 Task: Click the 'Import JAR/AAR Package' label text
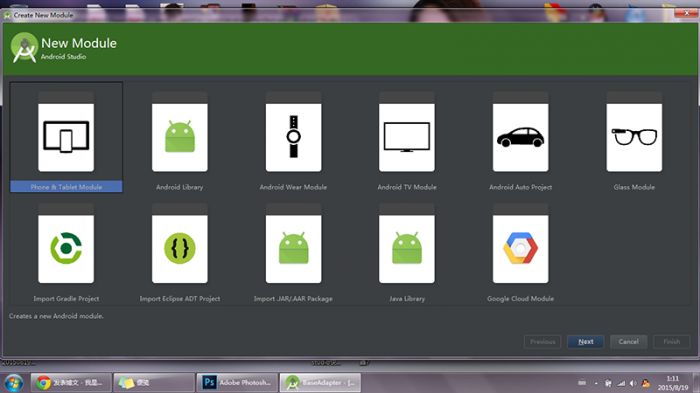click(x=293, y=299)
